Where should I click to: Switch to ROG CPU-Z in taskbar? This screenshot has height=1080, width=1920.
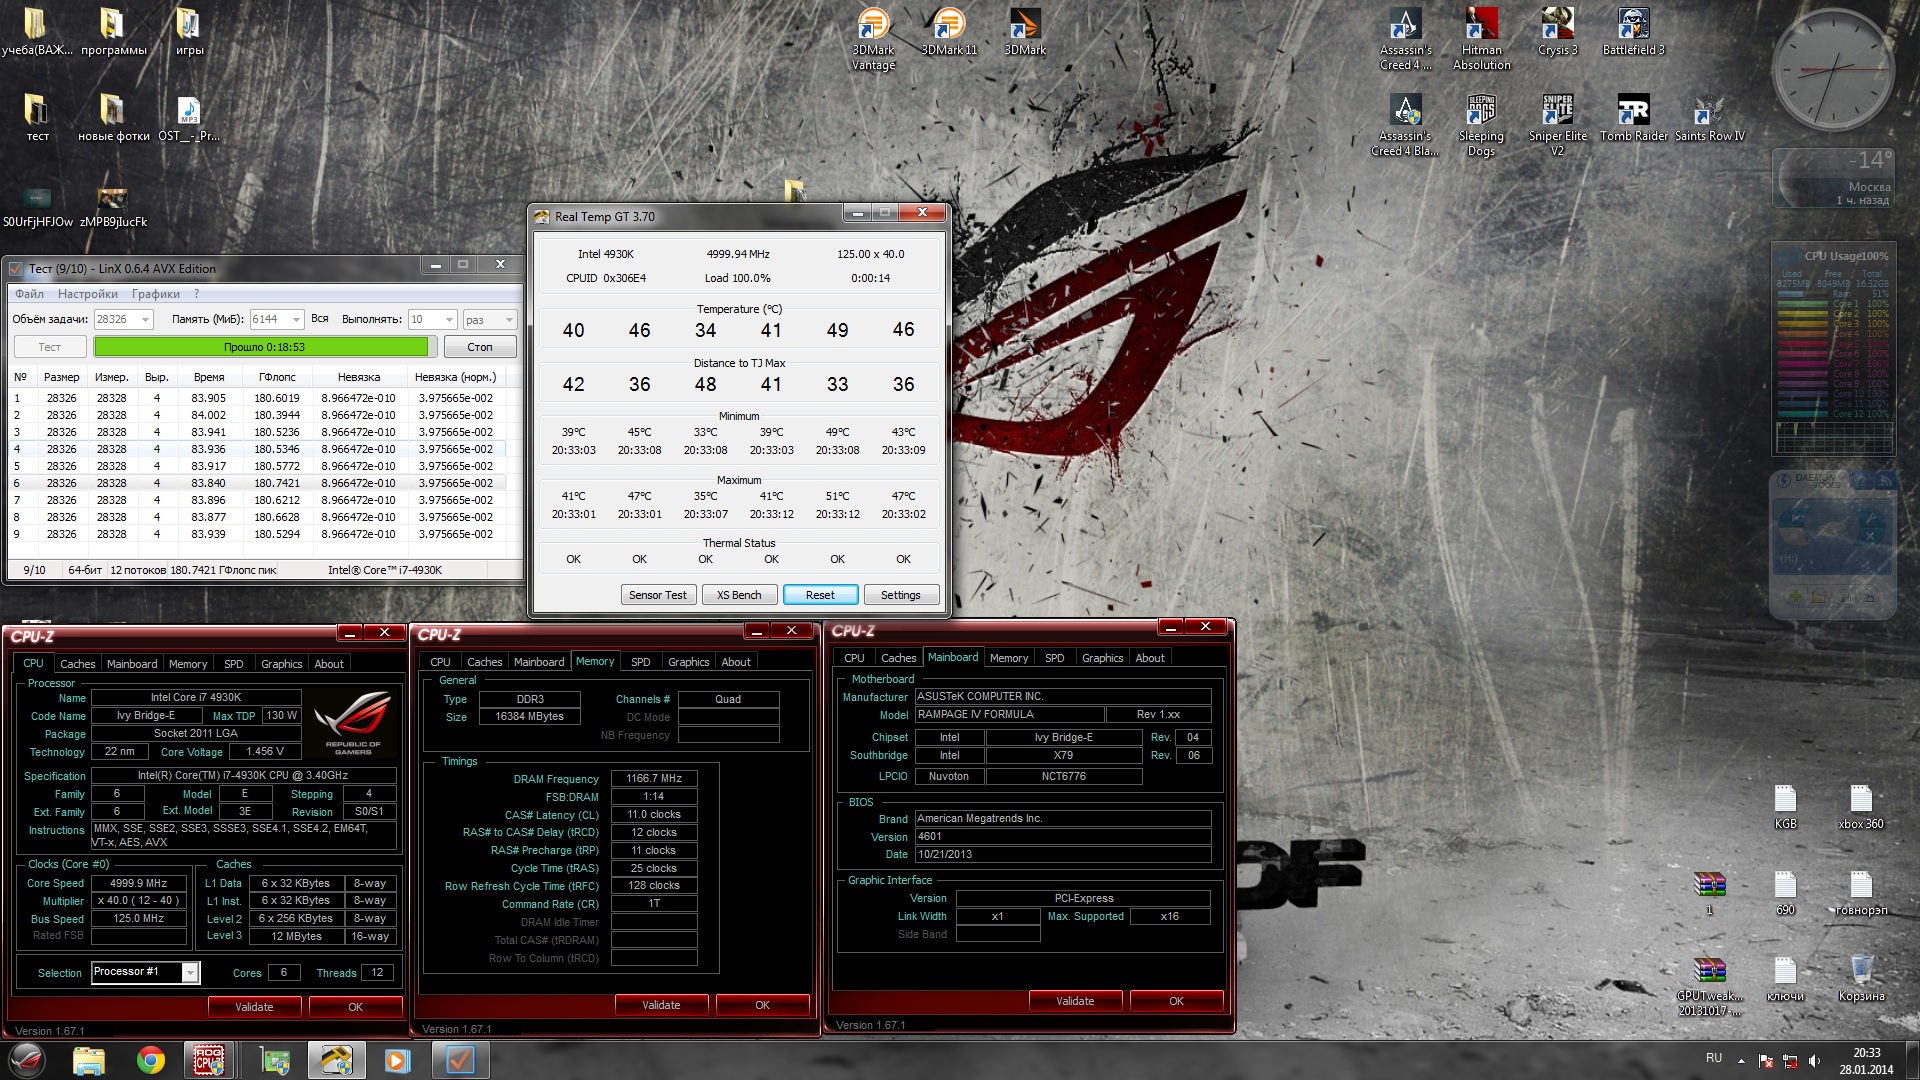click(x=209, y=1060)
